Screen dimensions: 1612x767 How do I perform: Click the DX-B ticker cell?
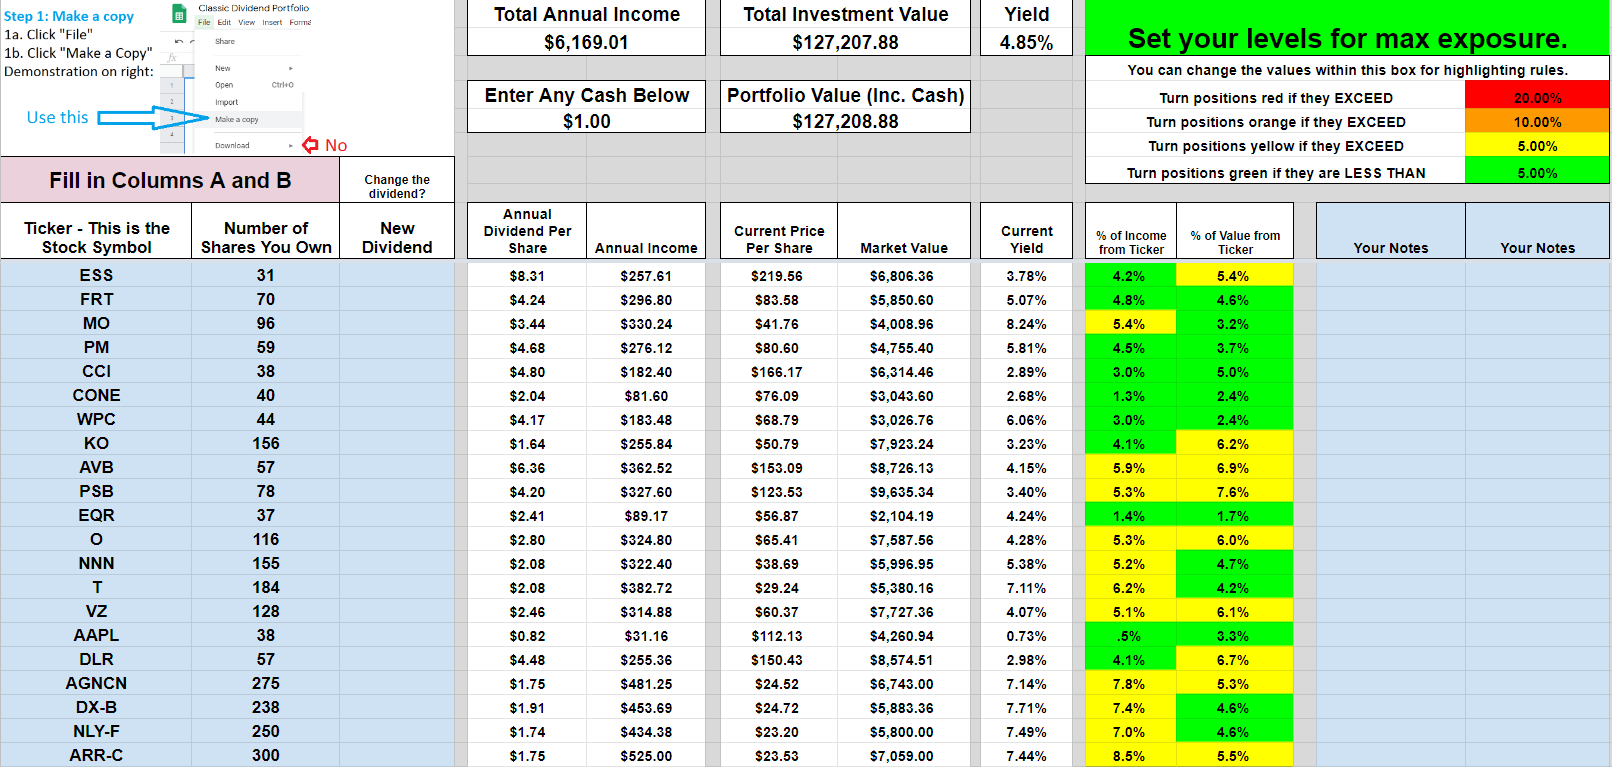click(x=96, y=707)
